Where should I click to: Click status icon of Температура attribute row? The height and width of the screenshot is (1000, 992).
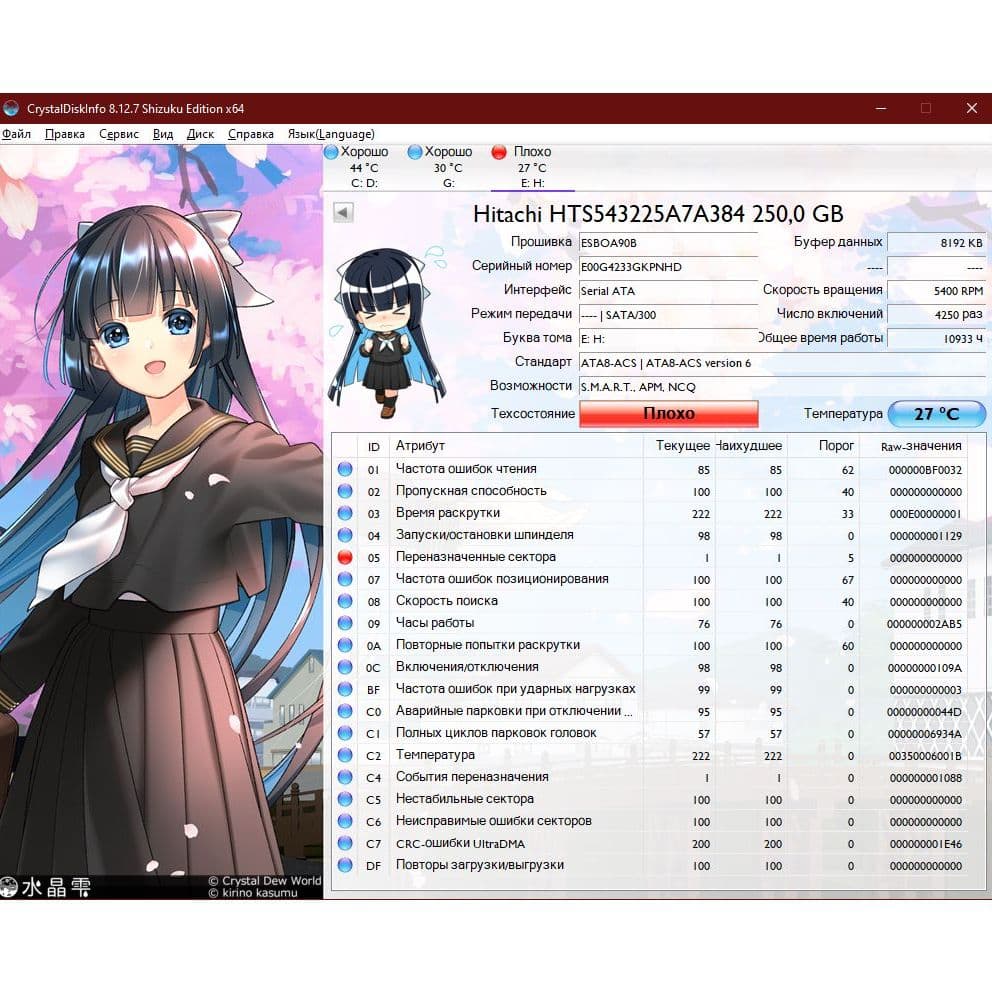(x=345, y=755)
